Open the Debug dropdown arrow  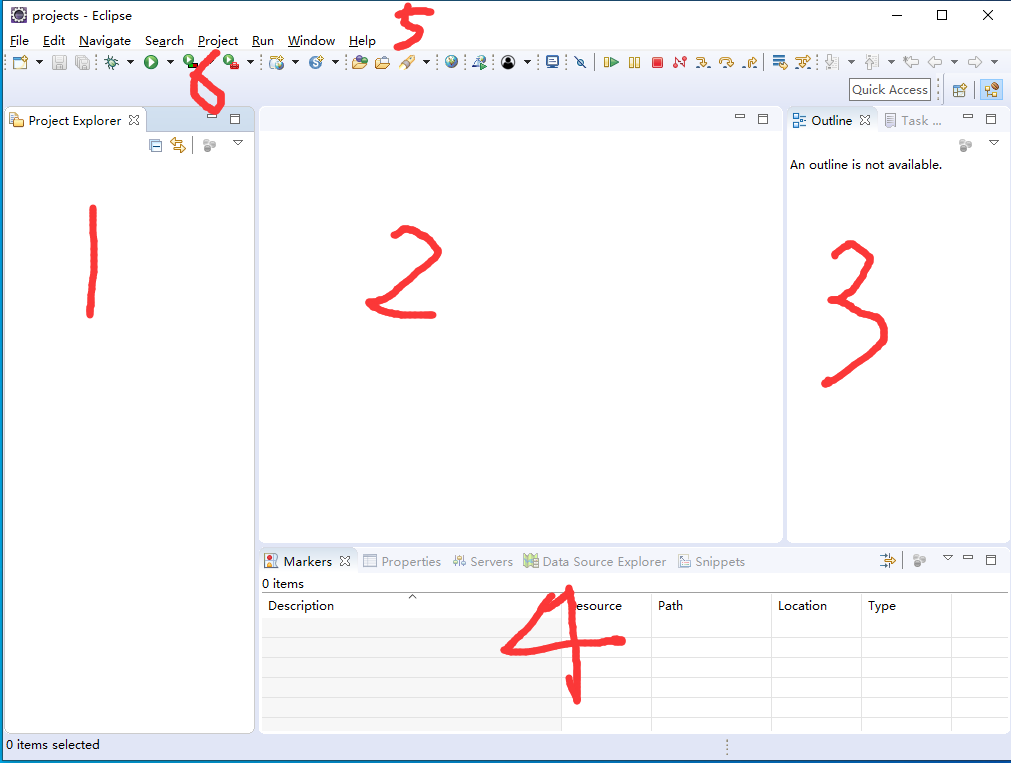click(x=130, y=62)
